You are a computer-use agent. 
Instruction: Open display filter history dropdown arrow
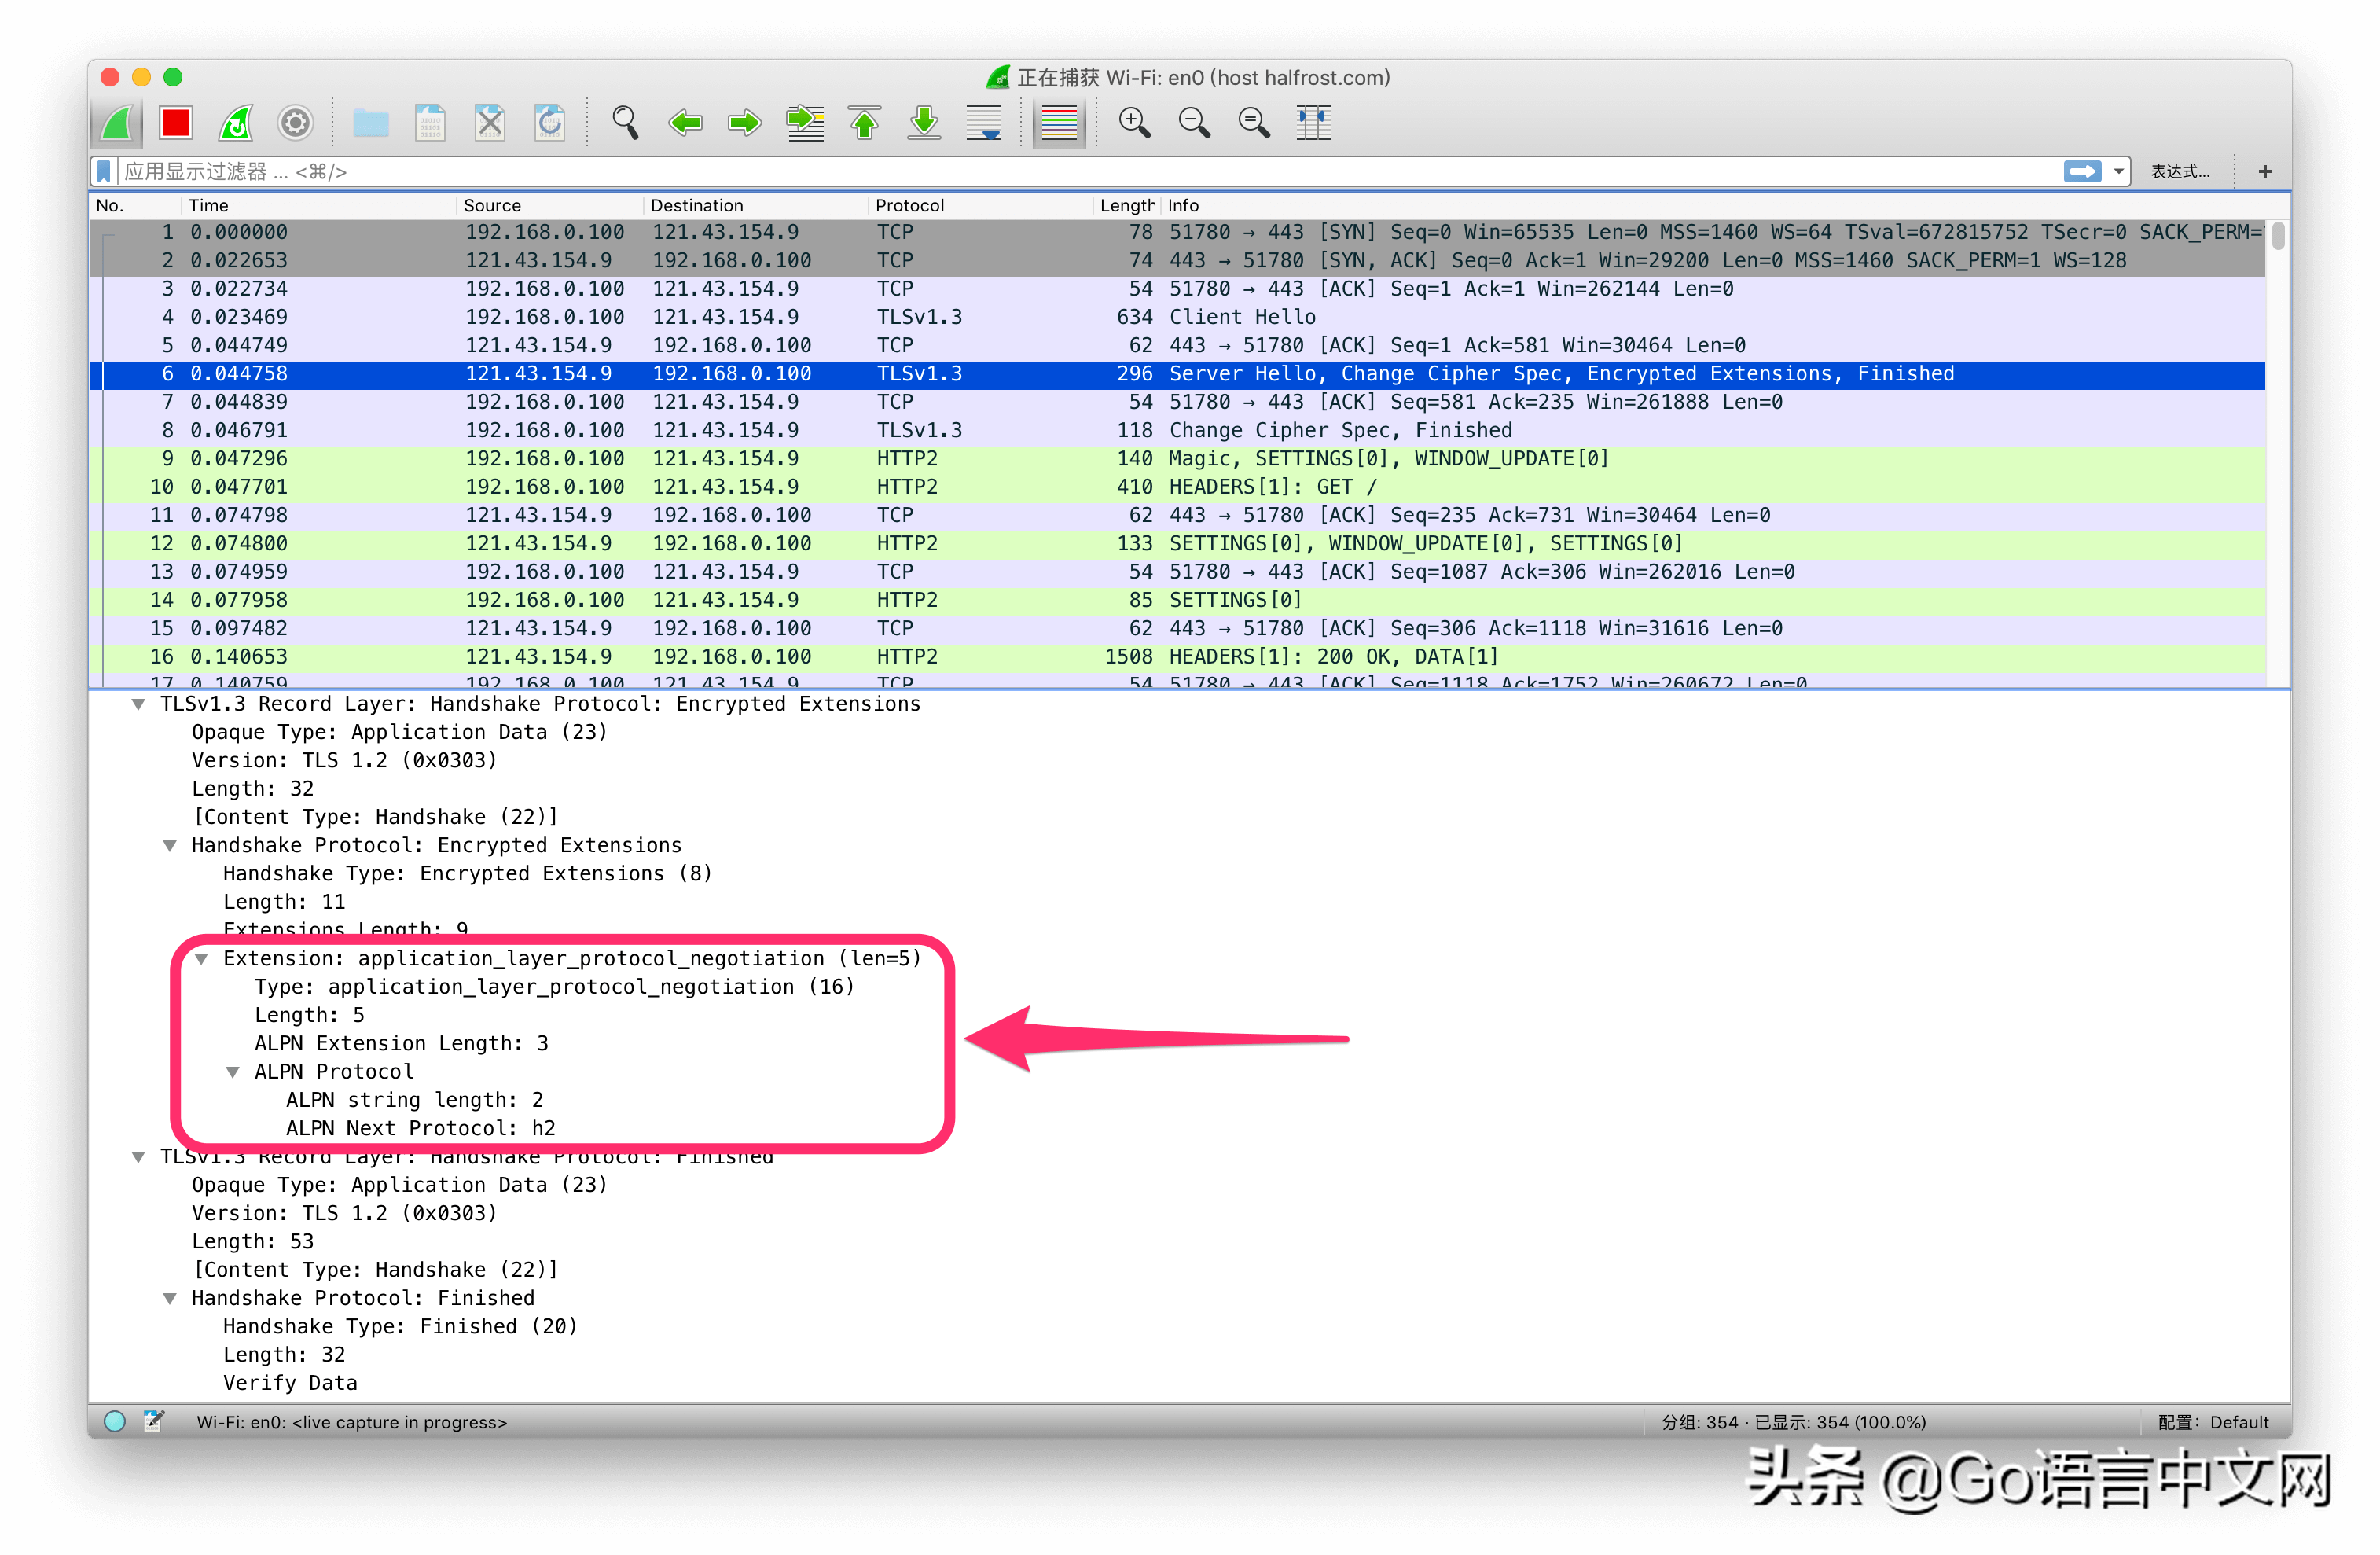click(x=2118, y=172)
